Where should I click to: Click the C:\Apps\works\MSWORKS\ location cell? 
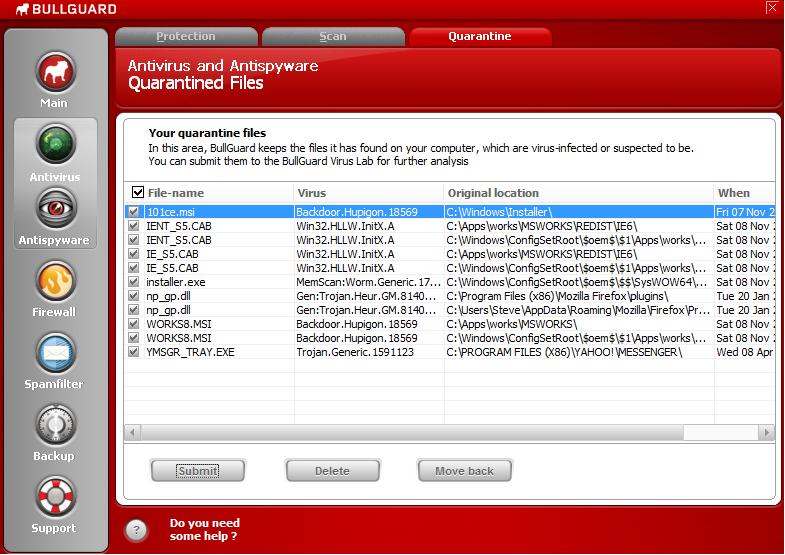[512, 324]
